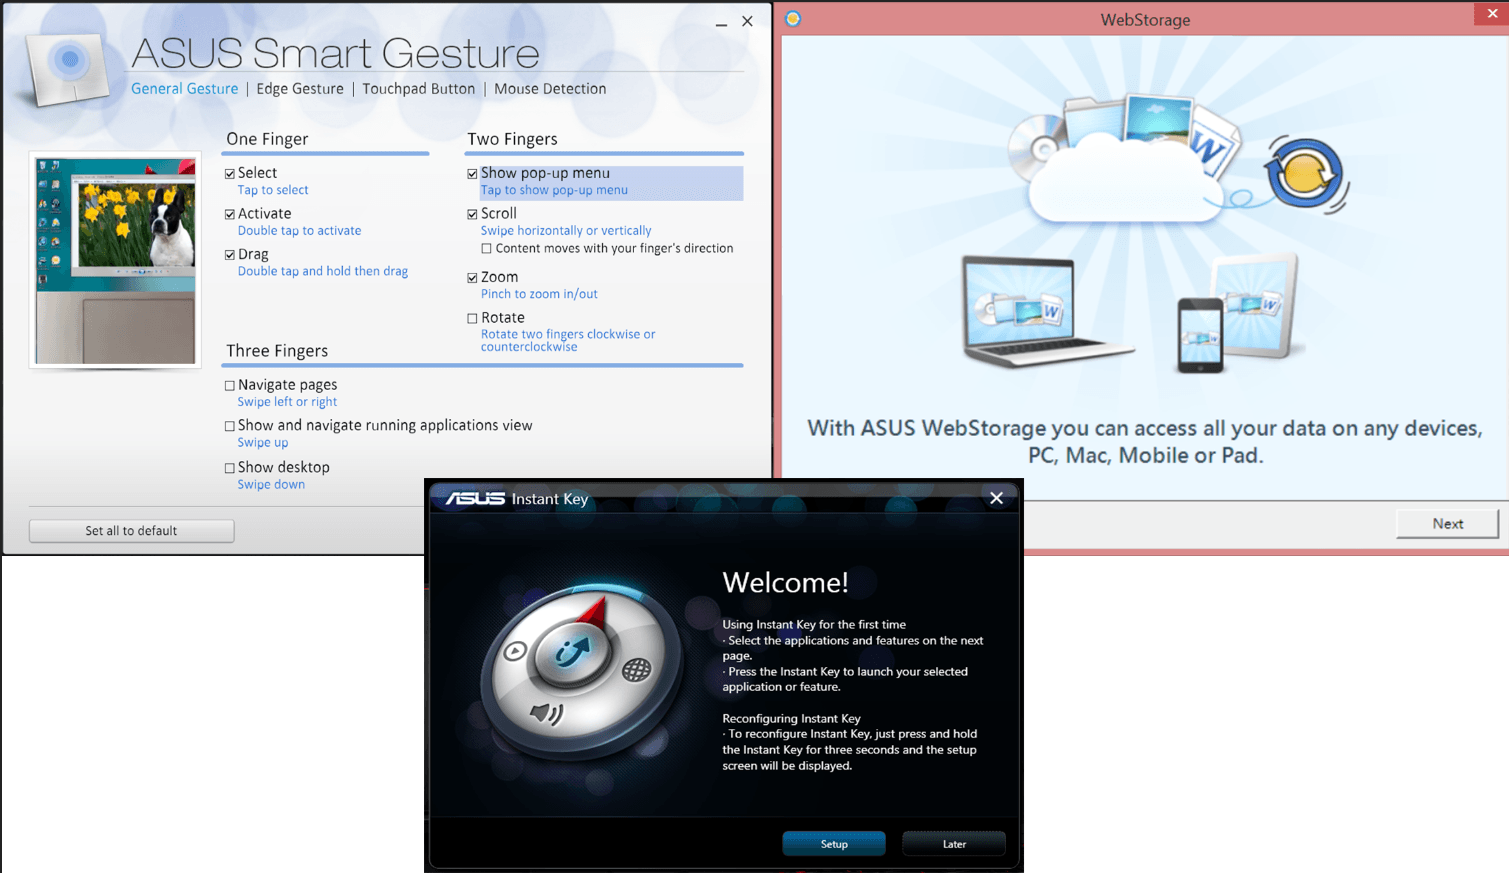1509x873 pixels.
Task: Click the "Swipe up" description
Action: [263, 443]
